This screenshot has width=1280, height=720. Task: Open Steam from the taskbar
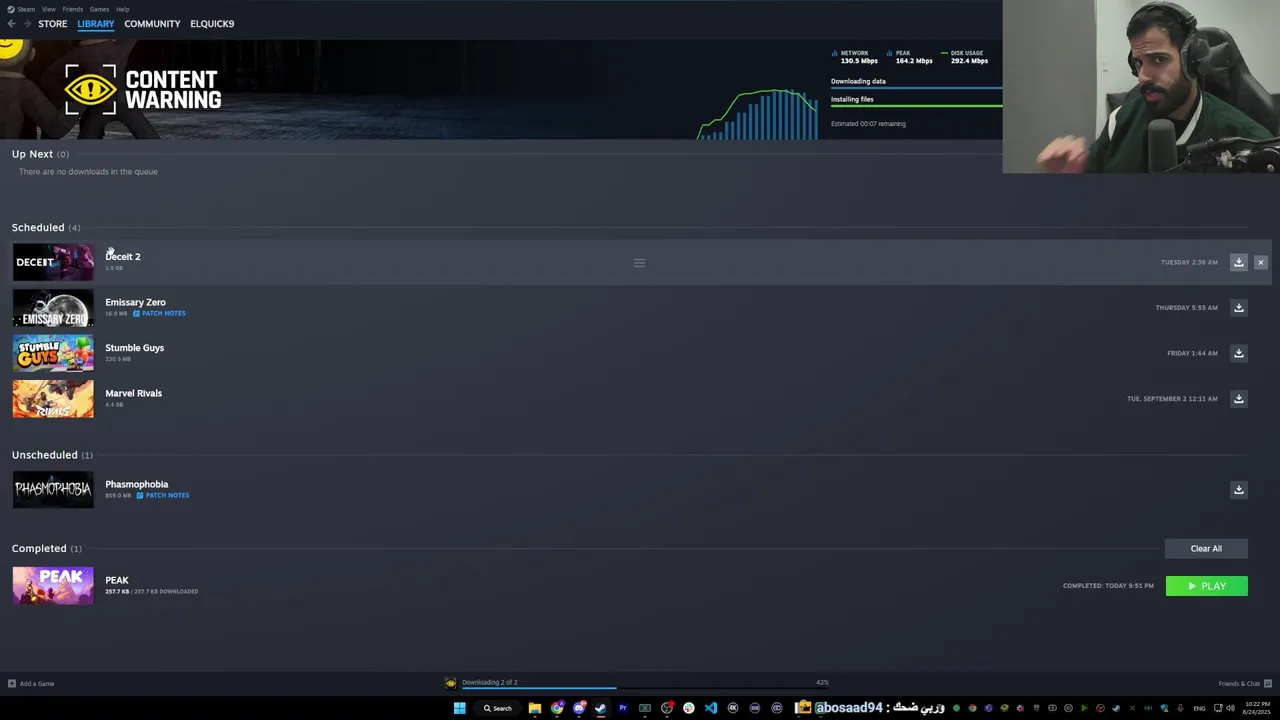pyautogui.click(x=600, y=708)
